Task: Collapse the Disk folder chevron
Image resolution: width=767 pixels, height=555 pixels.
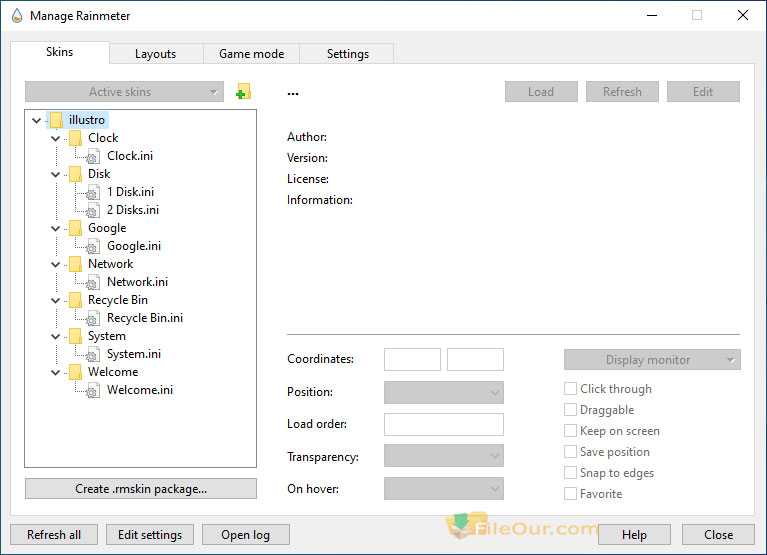Action: (x=56, y=175)
